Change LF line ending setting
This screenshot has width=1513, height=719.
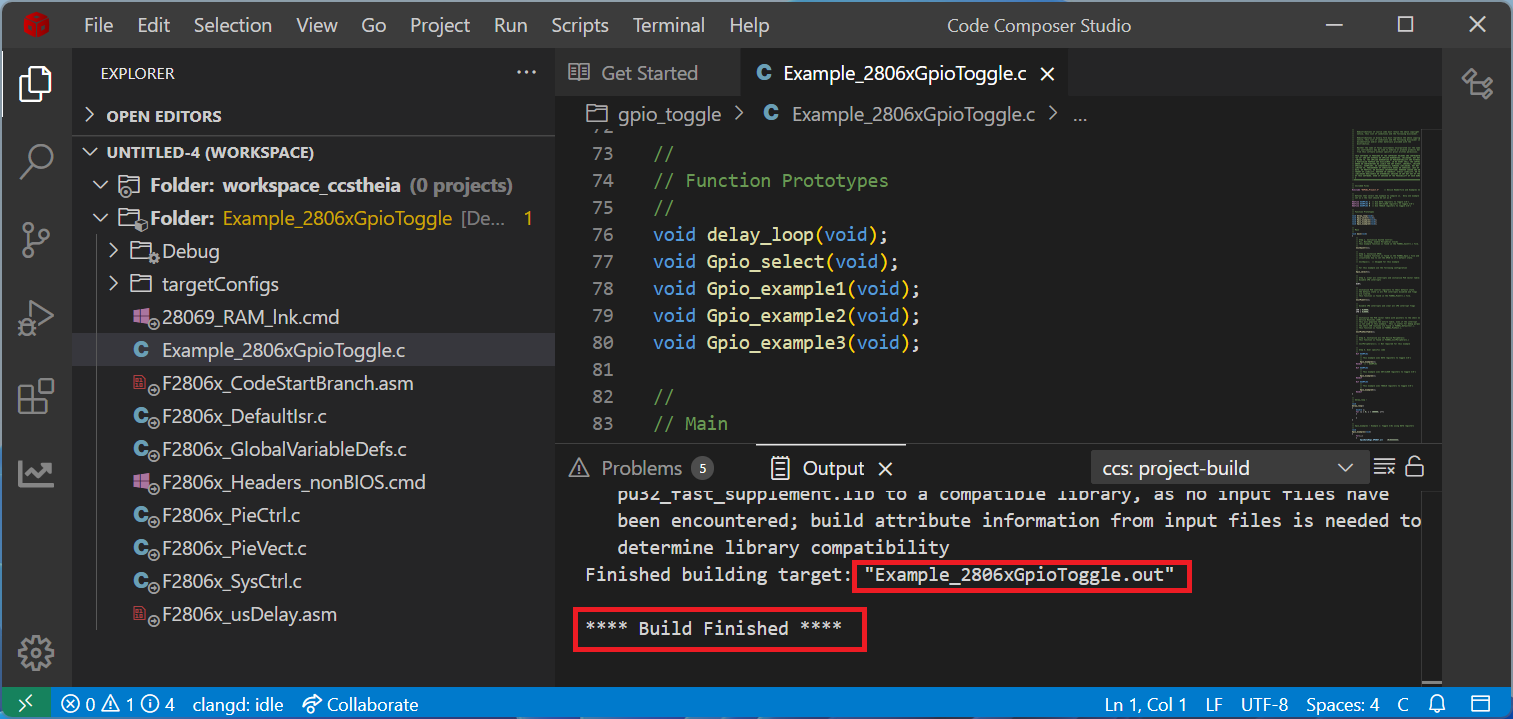[1214, 704]
